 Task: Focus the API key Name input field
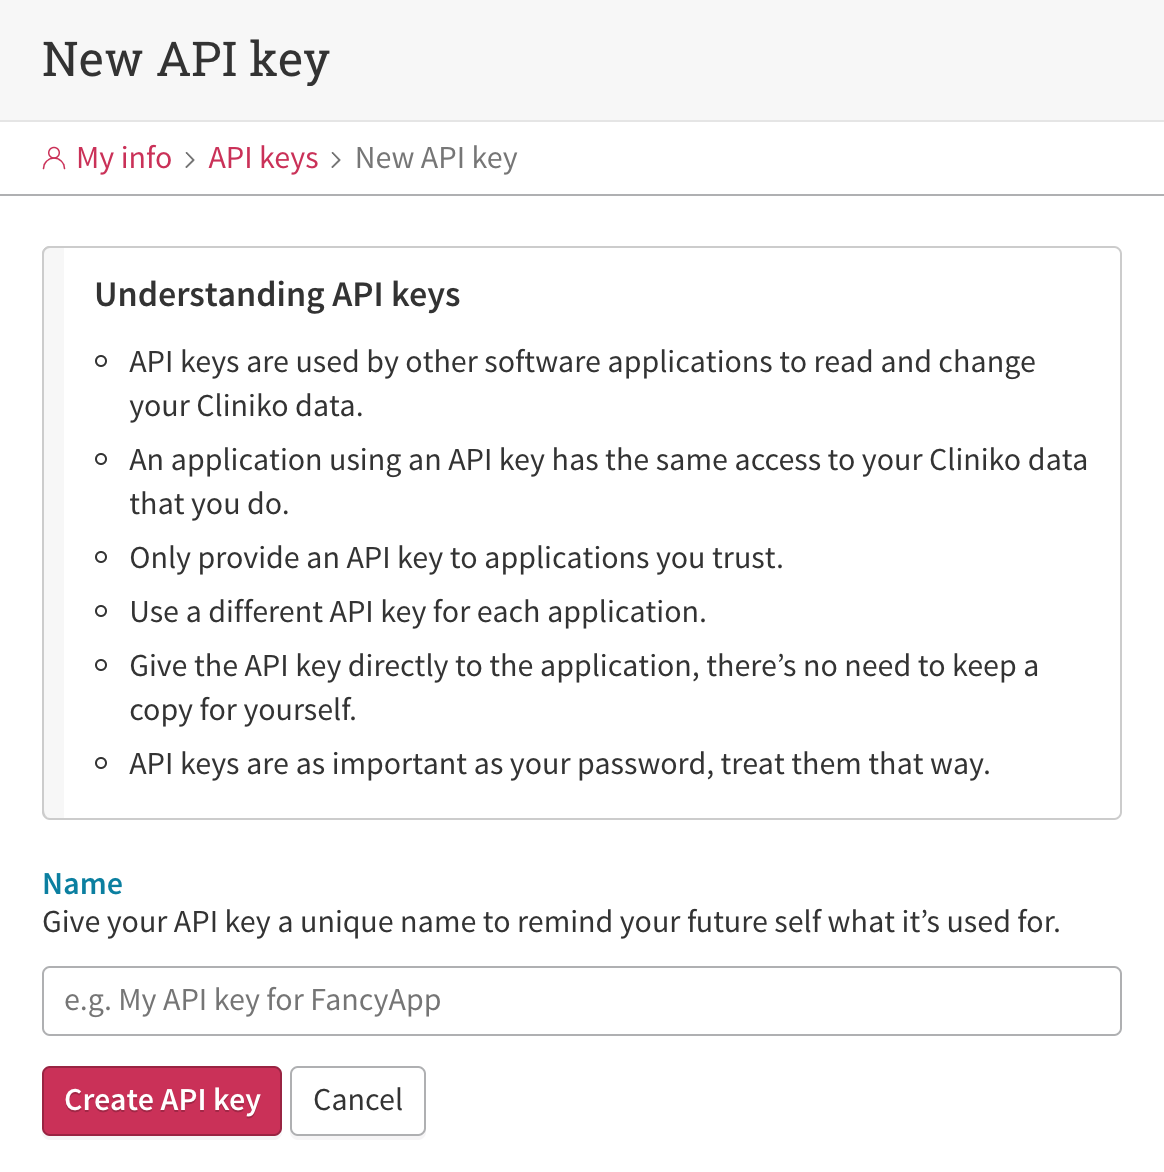(x=582, y=1001)
